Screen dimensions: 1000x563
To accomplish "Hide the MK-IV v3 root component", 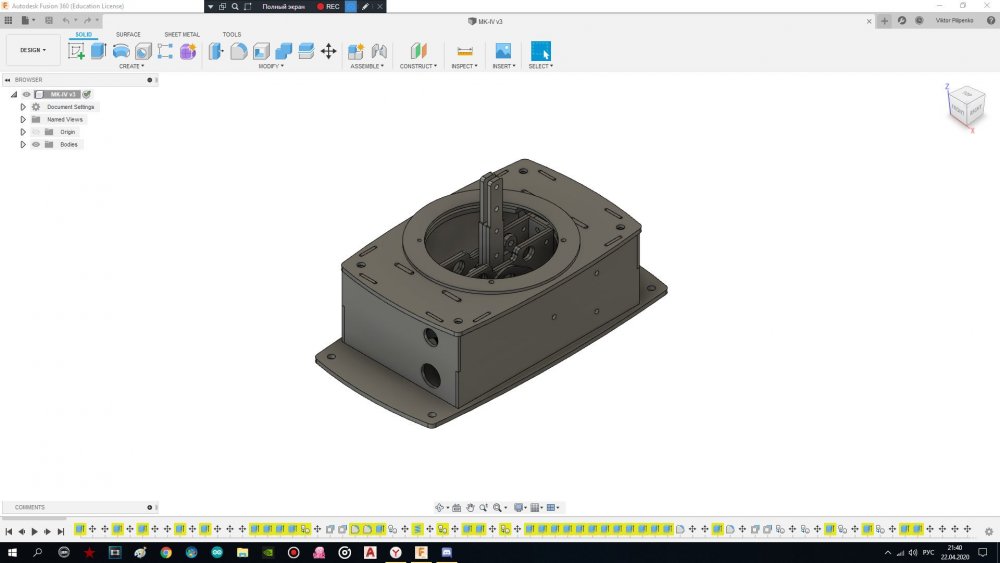I will coord(27,94).
